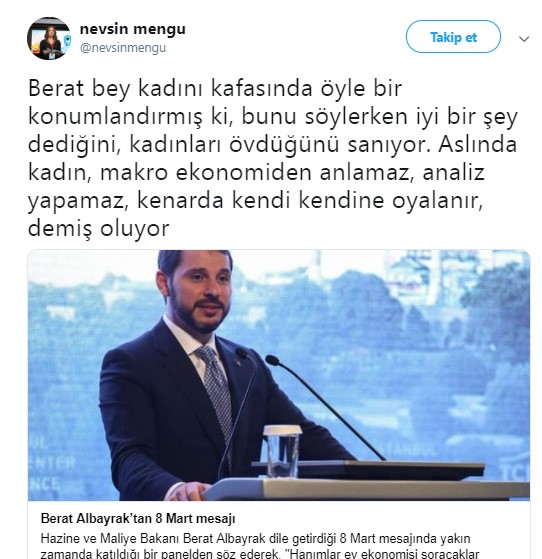Click the tweet options chevron arrow
Screen dimensions: 542x559
(x=523, y=39)
